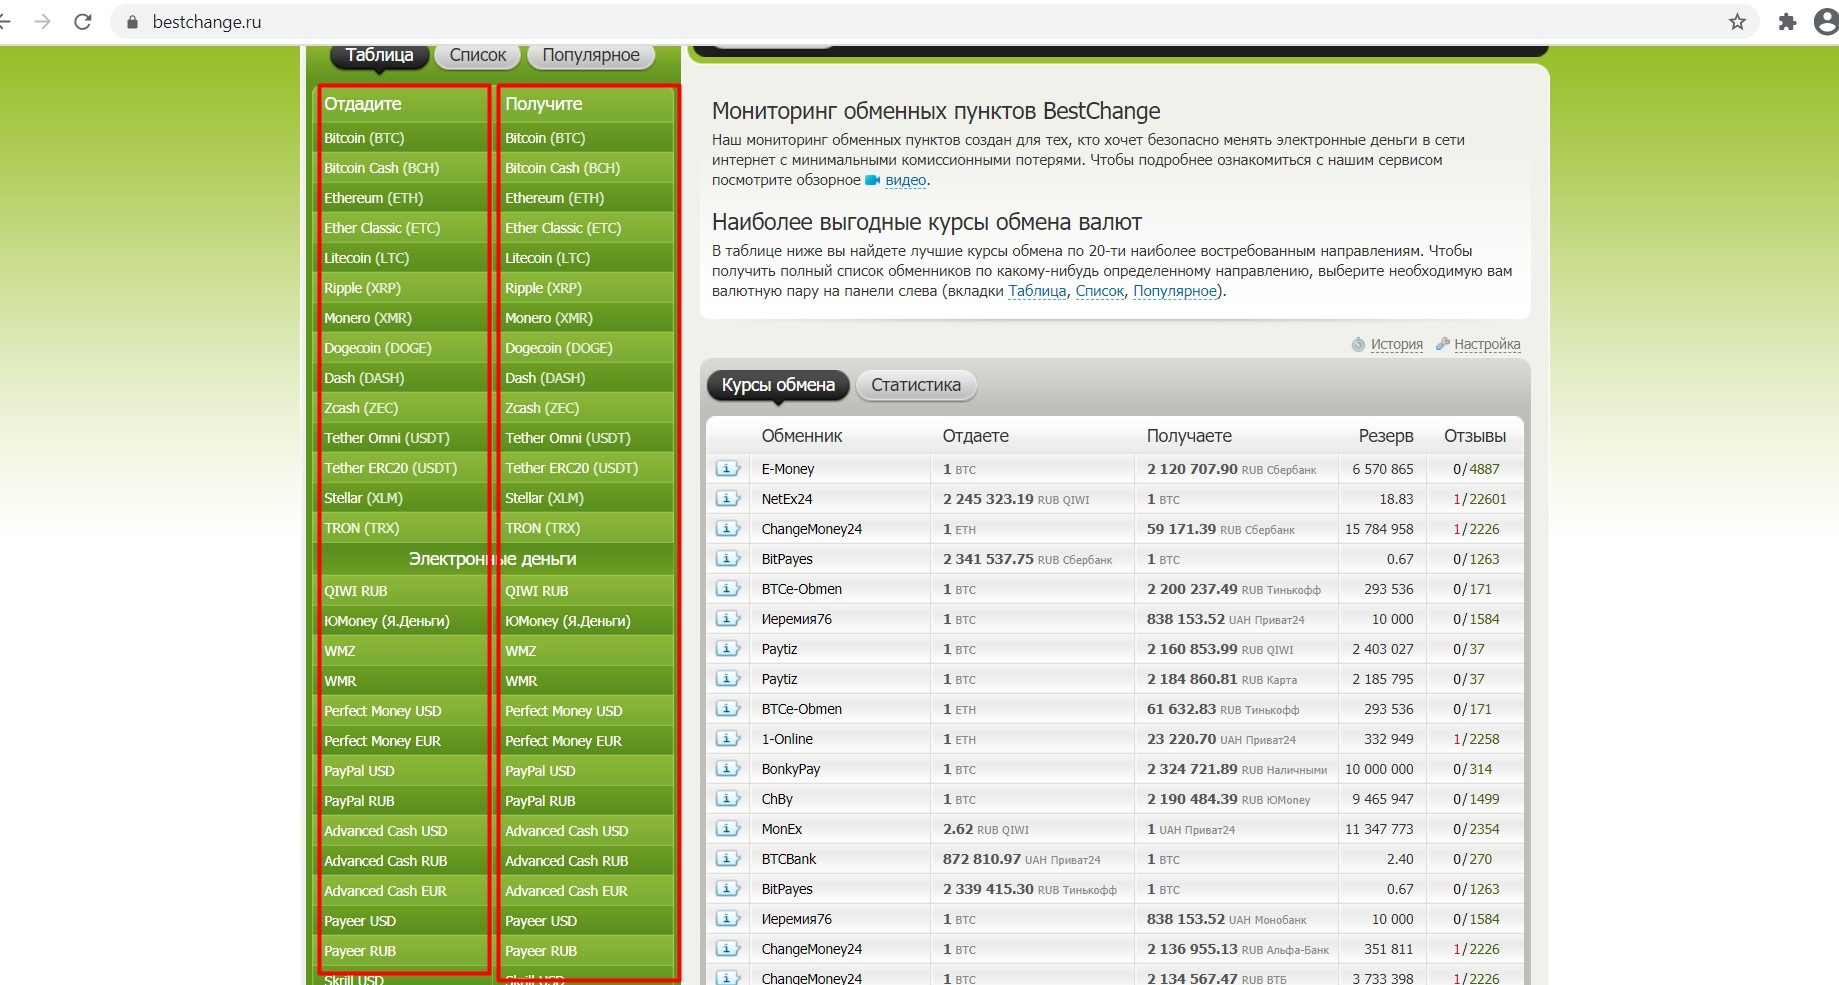Open the NetEx24 exchanger name

coord(787,499)
